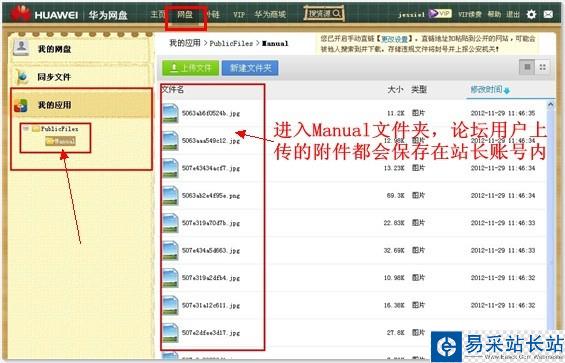Click the 图片 type cell of the 32.69K row
Screen dimensions: 565x363
click(418, 250)
